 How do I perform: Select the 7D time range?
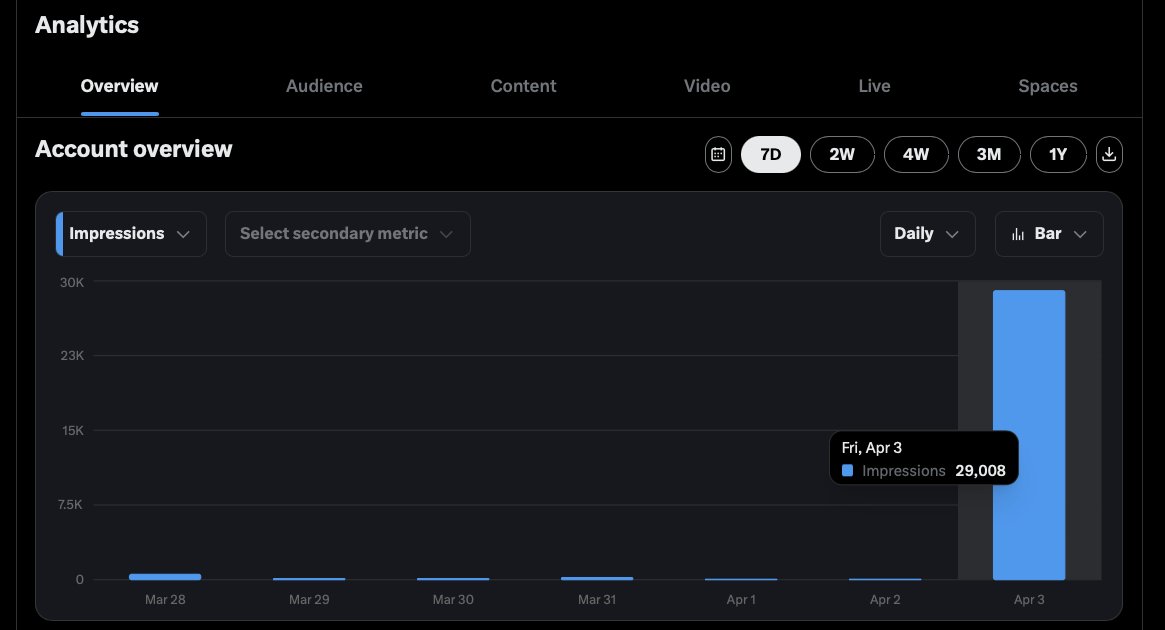point(770,155)
